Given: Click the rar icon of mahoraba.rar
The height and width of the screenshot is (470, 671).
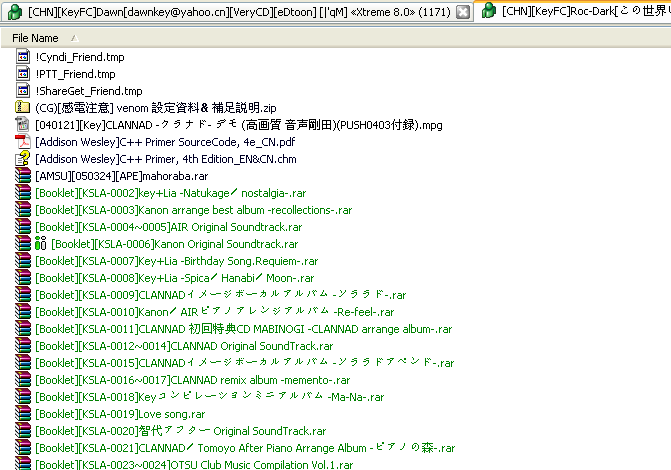Looking at the screenshot, I should click(x=23, y=176).
